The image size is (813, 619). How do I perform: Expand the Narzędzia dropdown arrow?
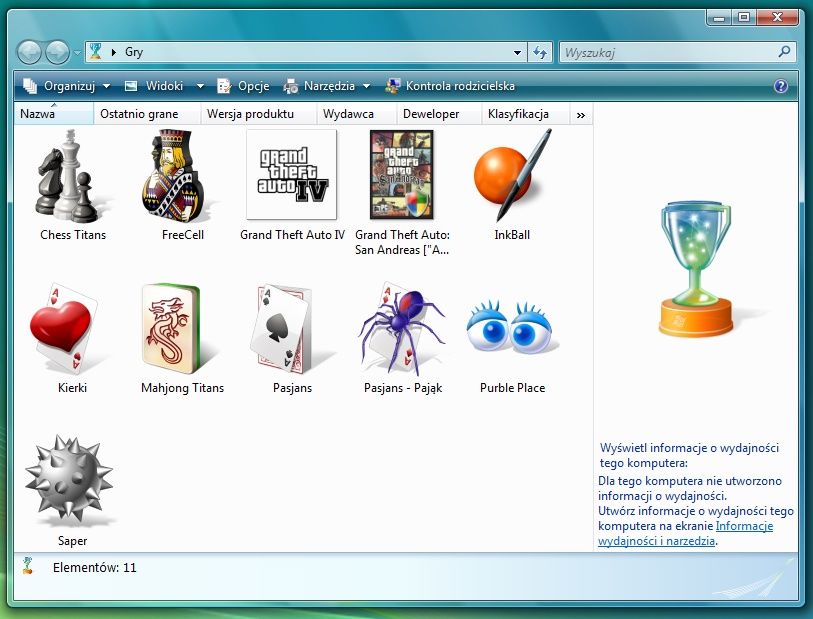tap(367, 86)
